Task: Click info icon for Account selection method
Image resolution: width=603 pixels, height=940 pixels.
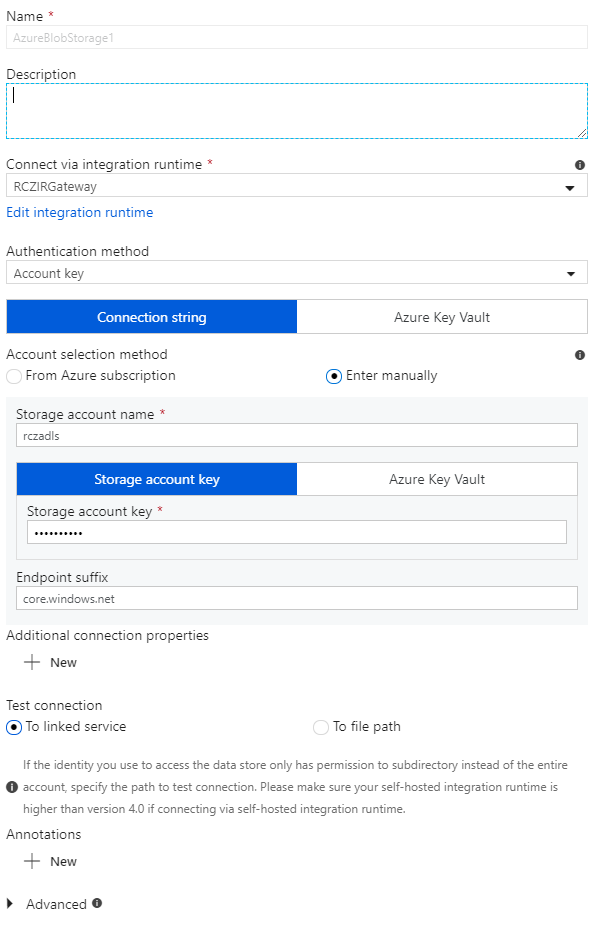Action: point(580,355)
